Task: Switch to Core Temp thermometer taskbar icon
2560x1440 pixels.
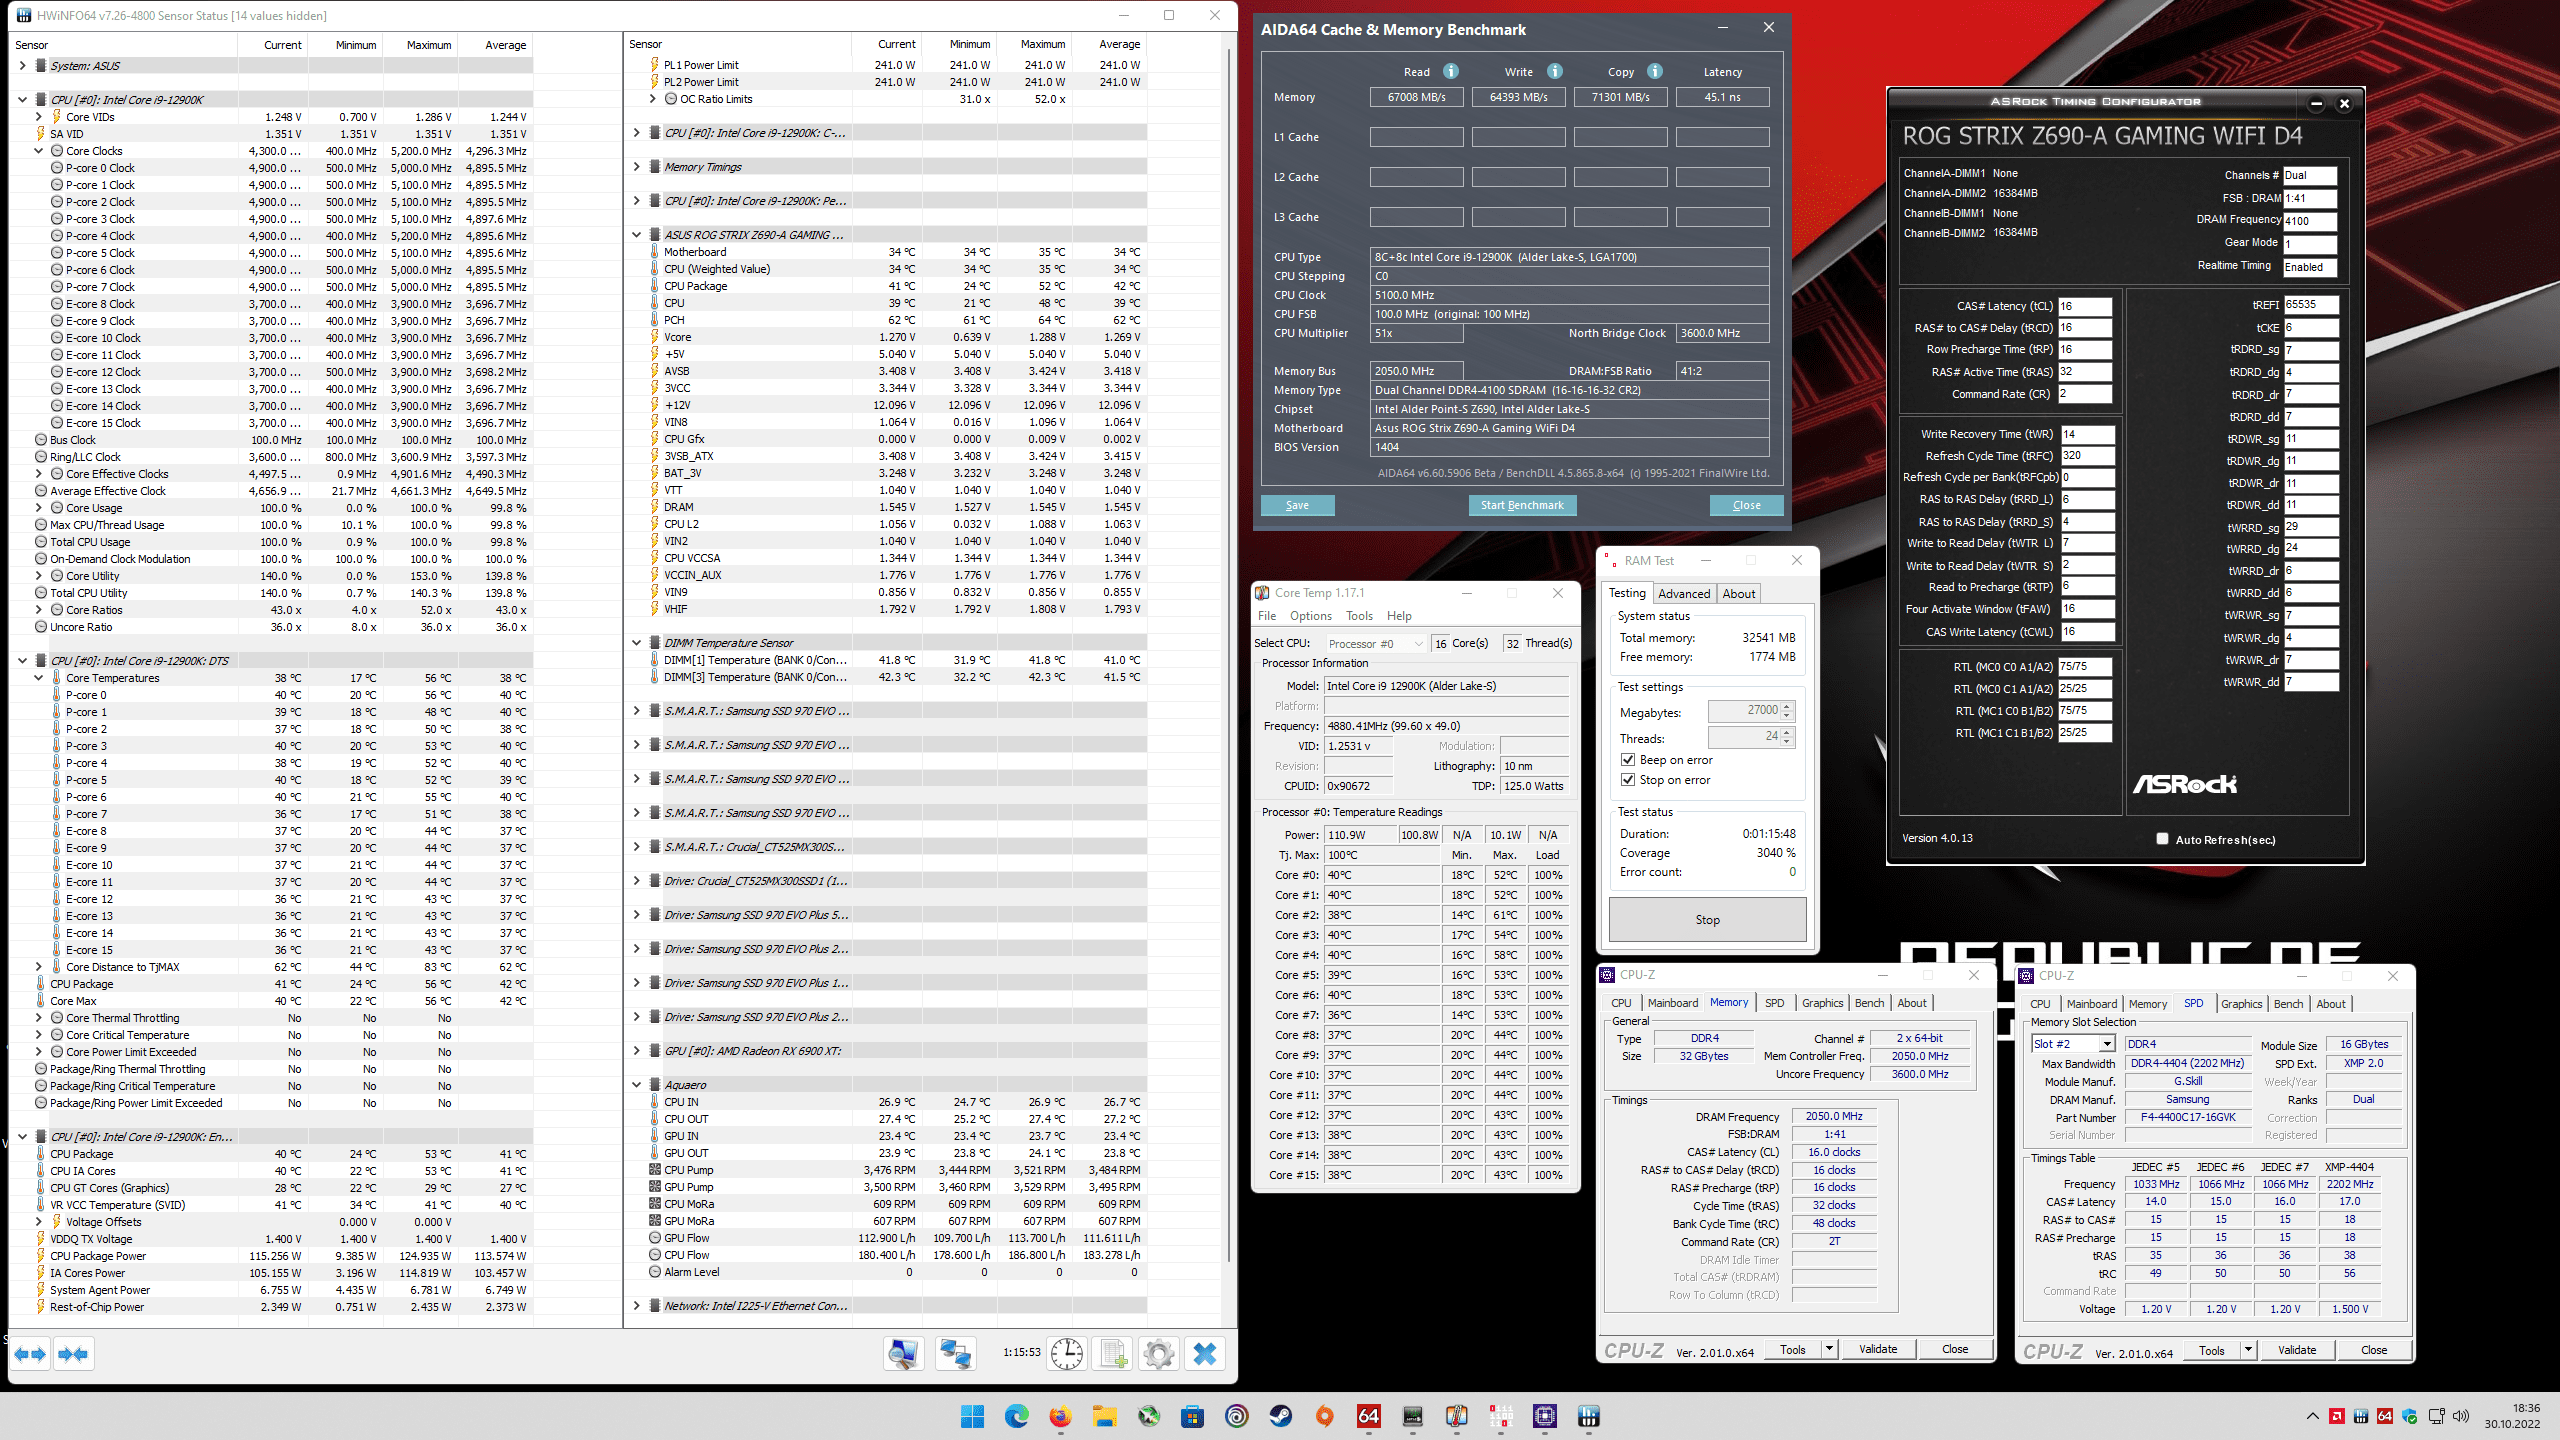Action: 1456,1416
